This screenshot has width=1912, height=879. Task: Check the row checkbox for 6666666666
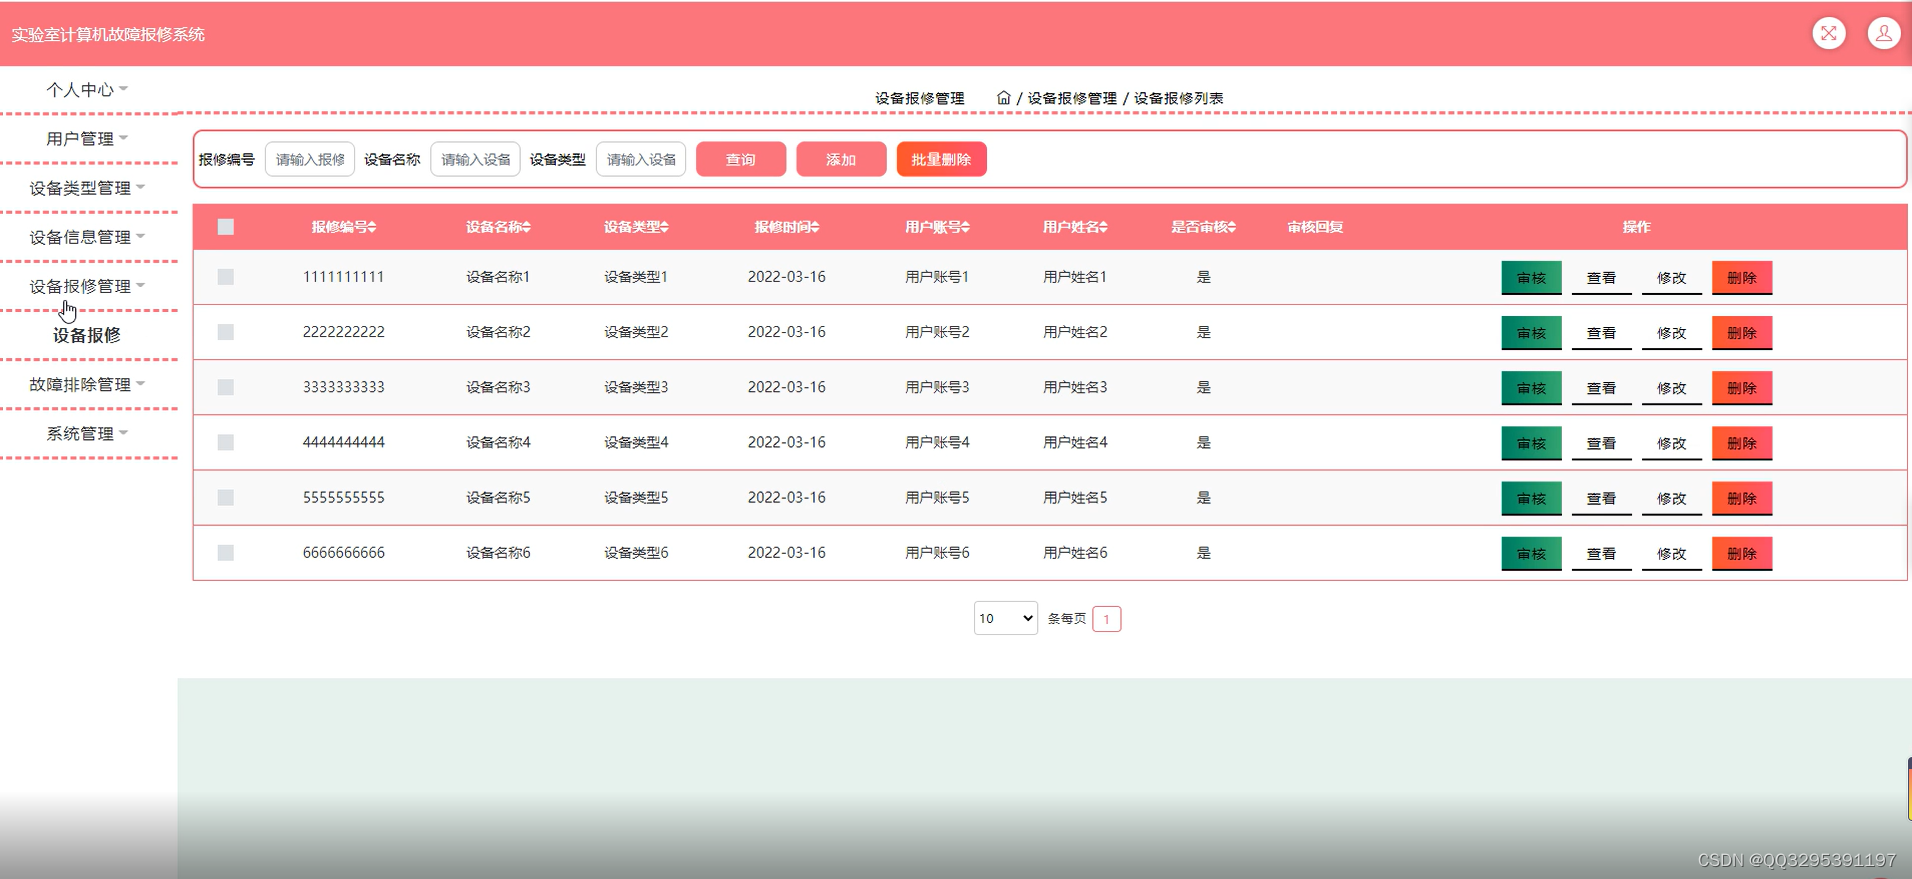tap(226, 552)
